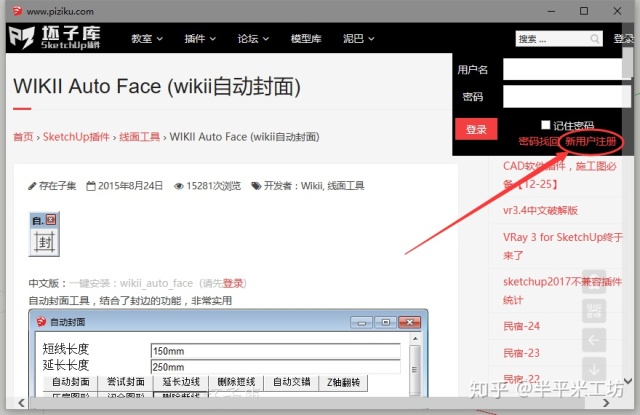Click the Auto Face plugin toolbar thumbnail
The image size is (640, 415).
click(44, 234)
